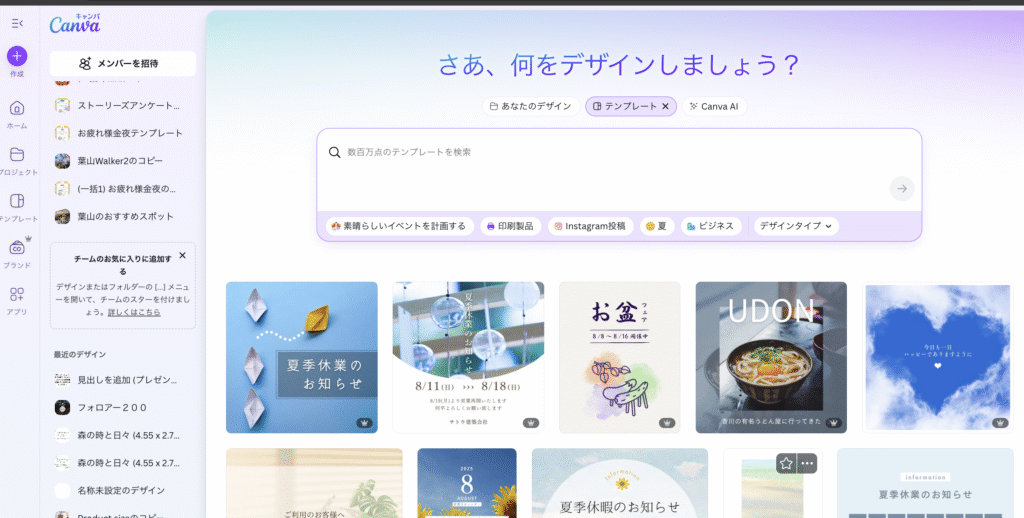Click the メンバーを招待 button
The image size is (1024, 518).
pyautogui.click(x=123, y=63)
